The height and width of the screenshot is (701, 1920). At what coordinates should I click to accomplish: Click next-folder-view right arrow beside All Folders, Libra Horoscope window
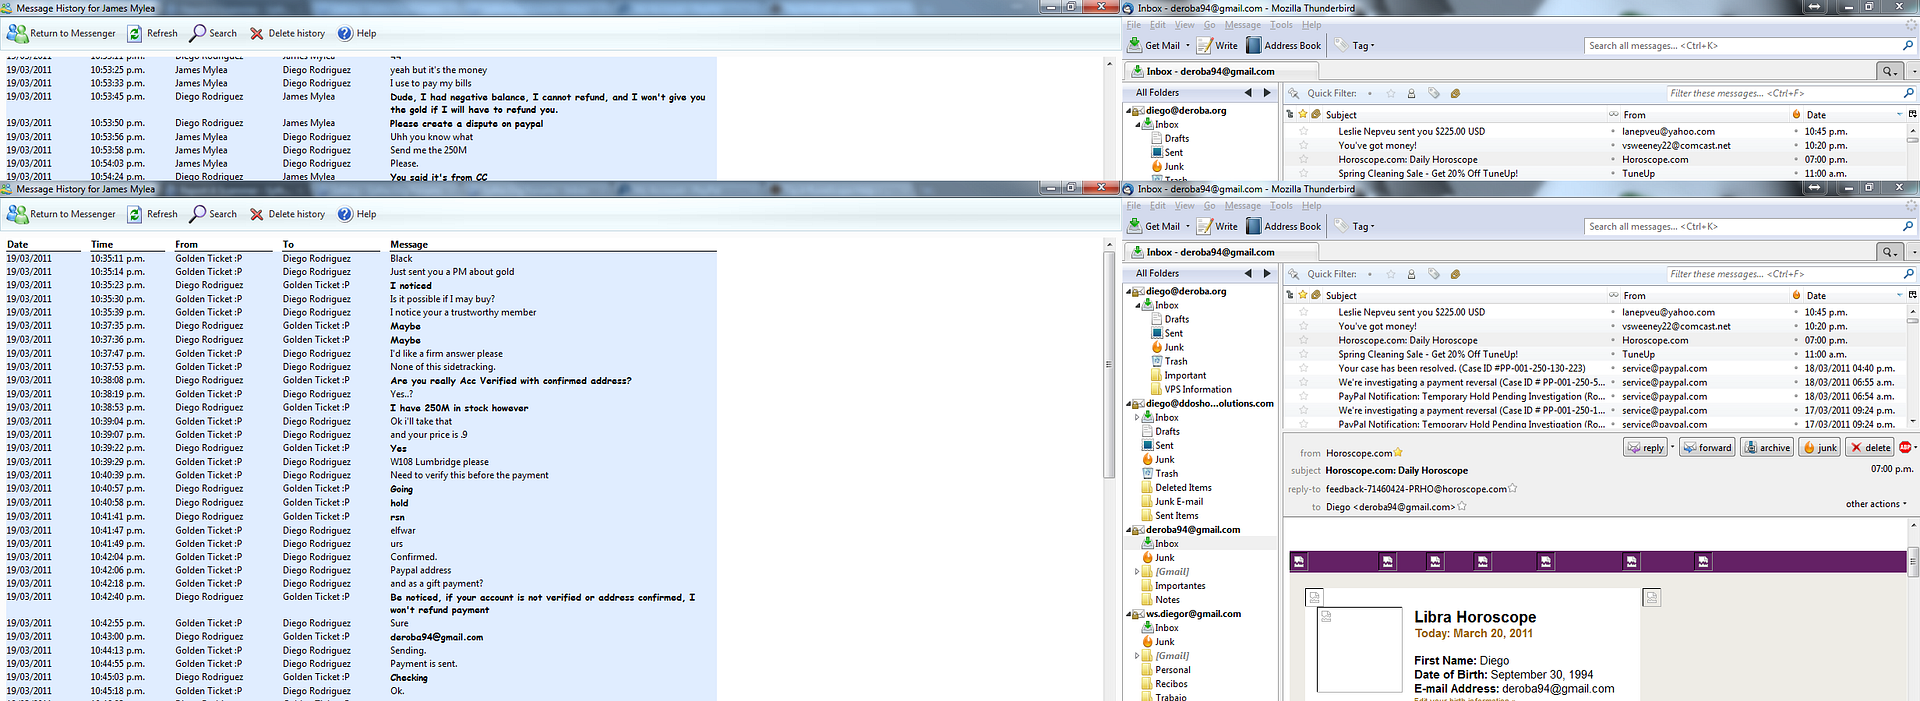1267,273
